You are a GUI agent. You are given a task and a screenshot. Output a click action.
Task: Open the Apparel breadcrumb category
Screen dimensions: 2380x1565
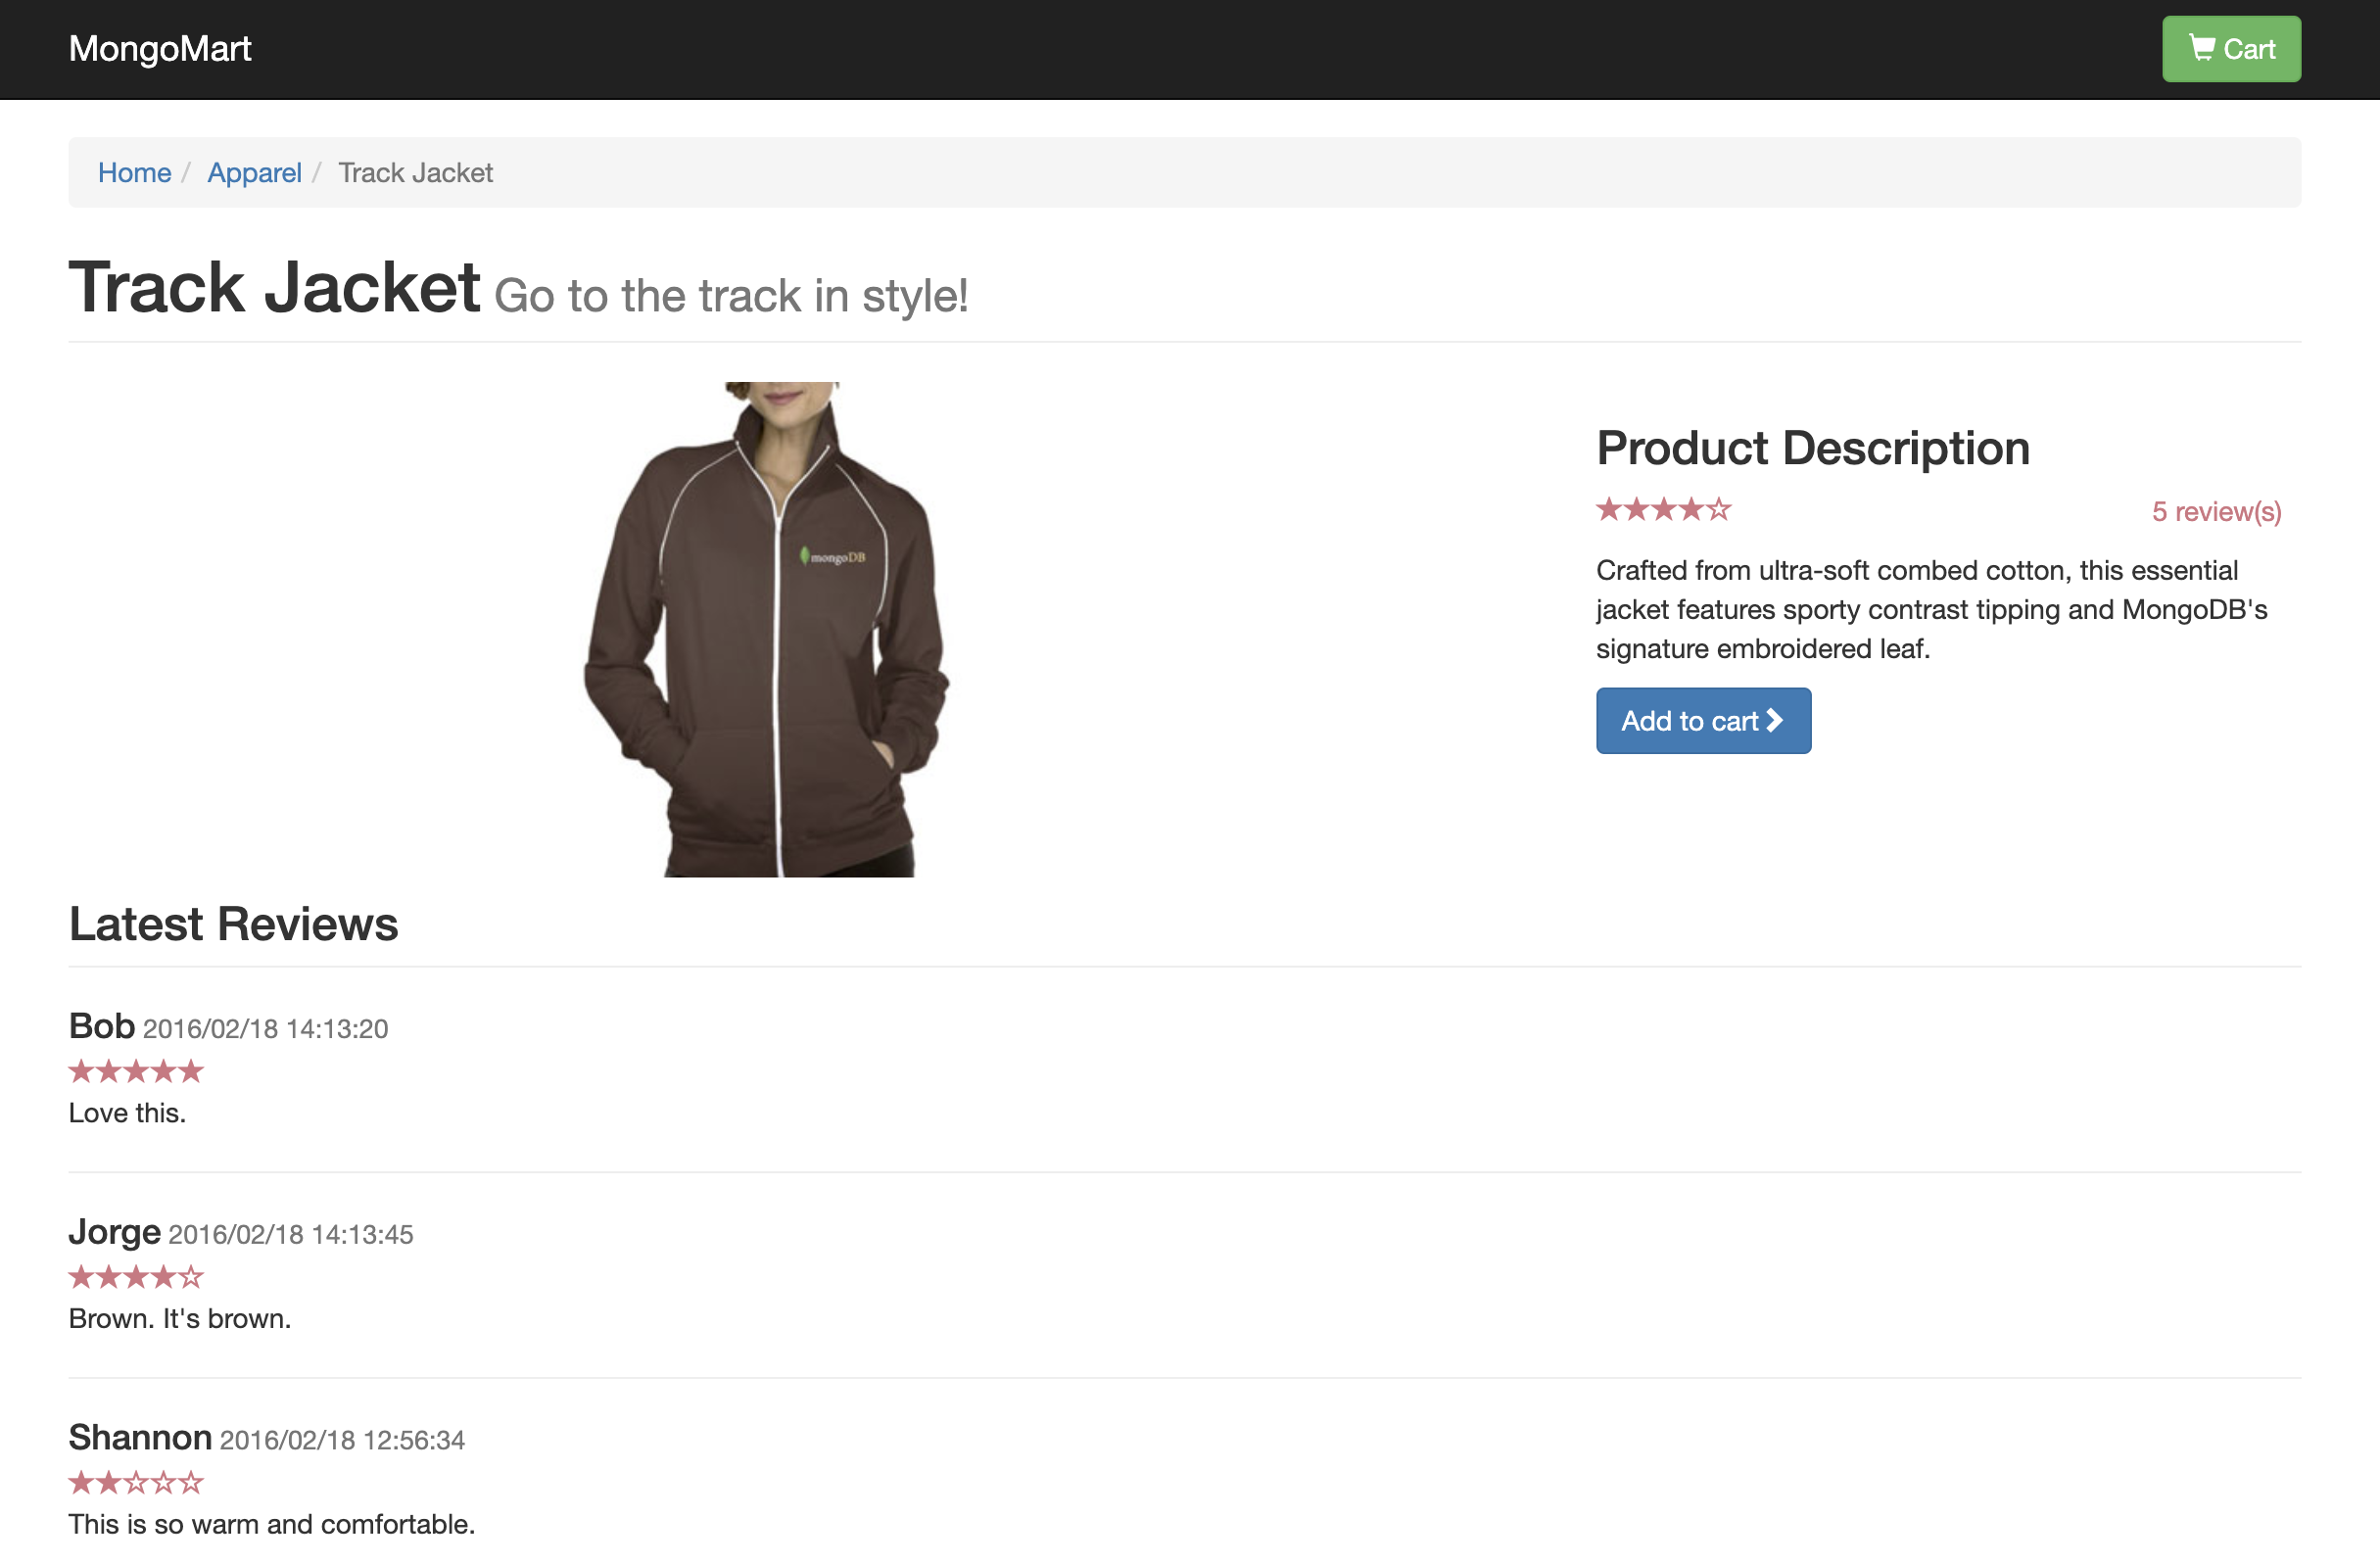(x=254, y=173)
